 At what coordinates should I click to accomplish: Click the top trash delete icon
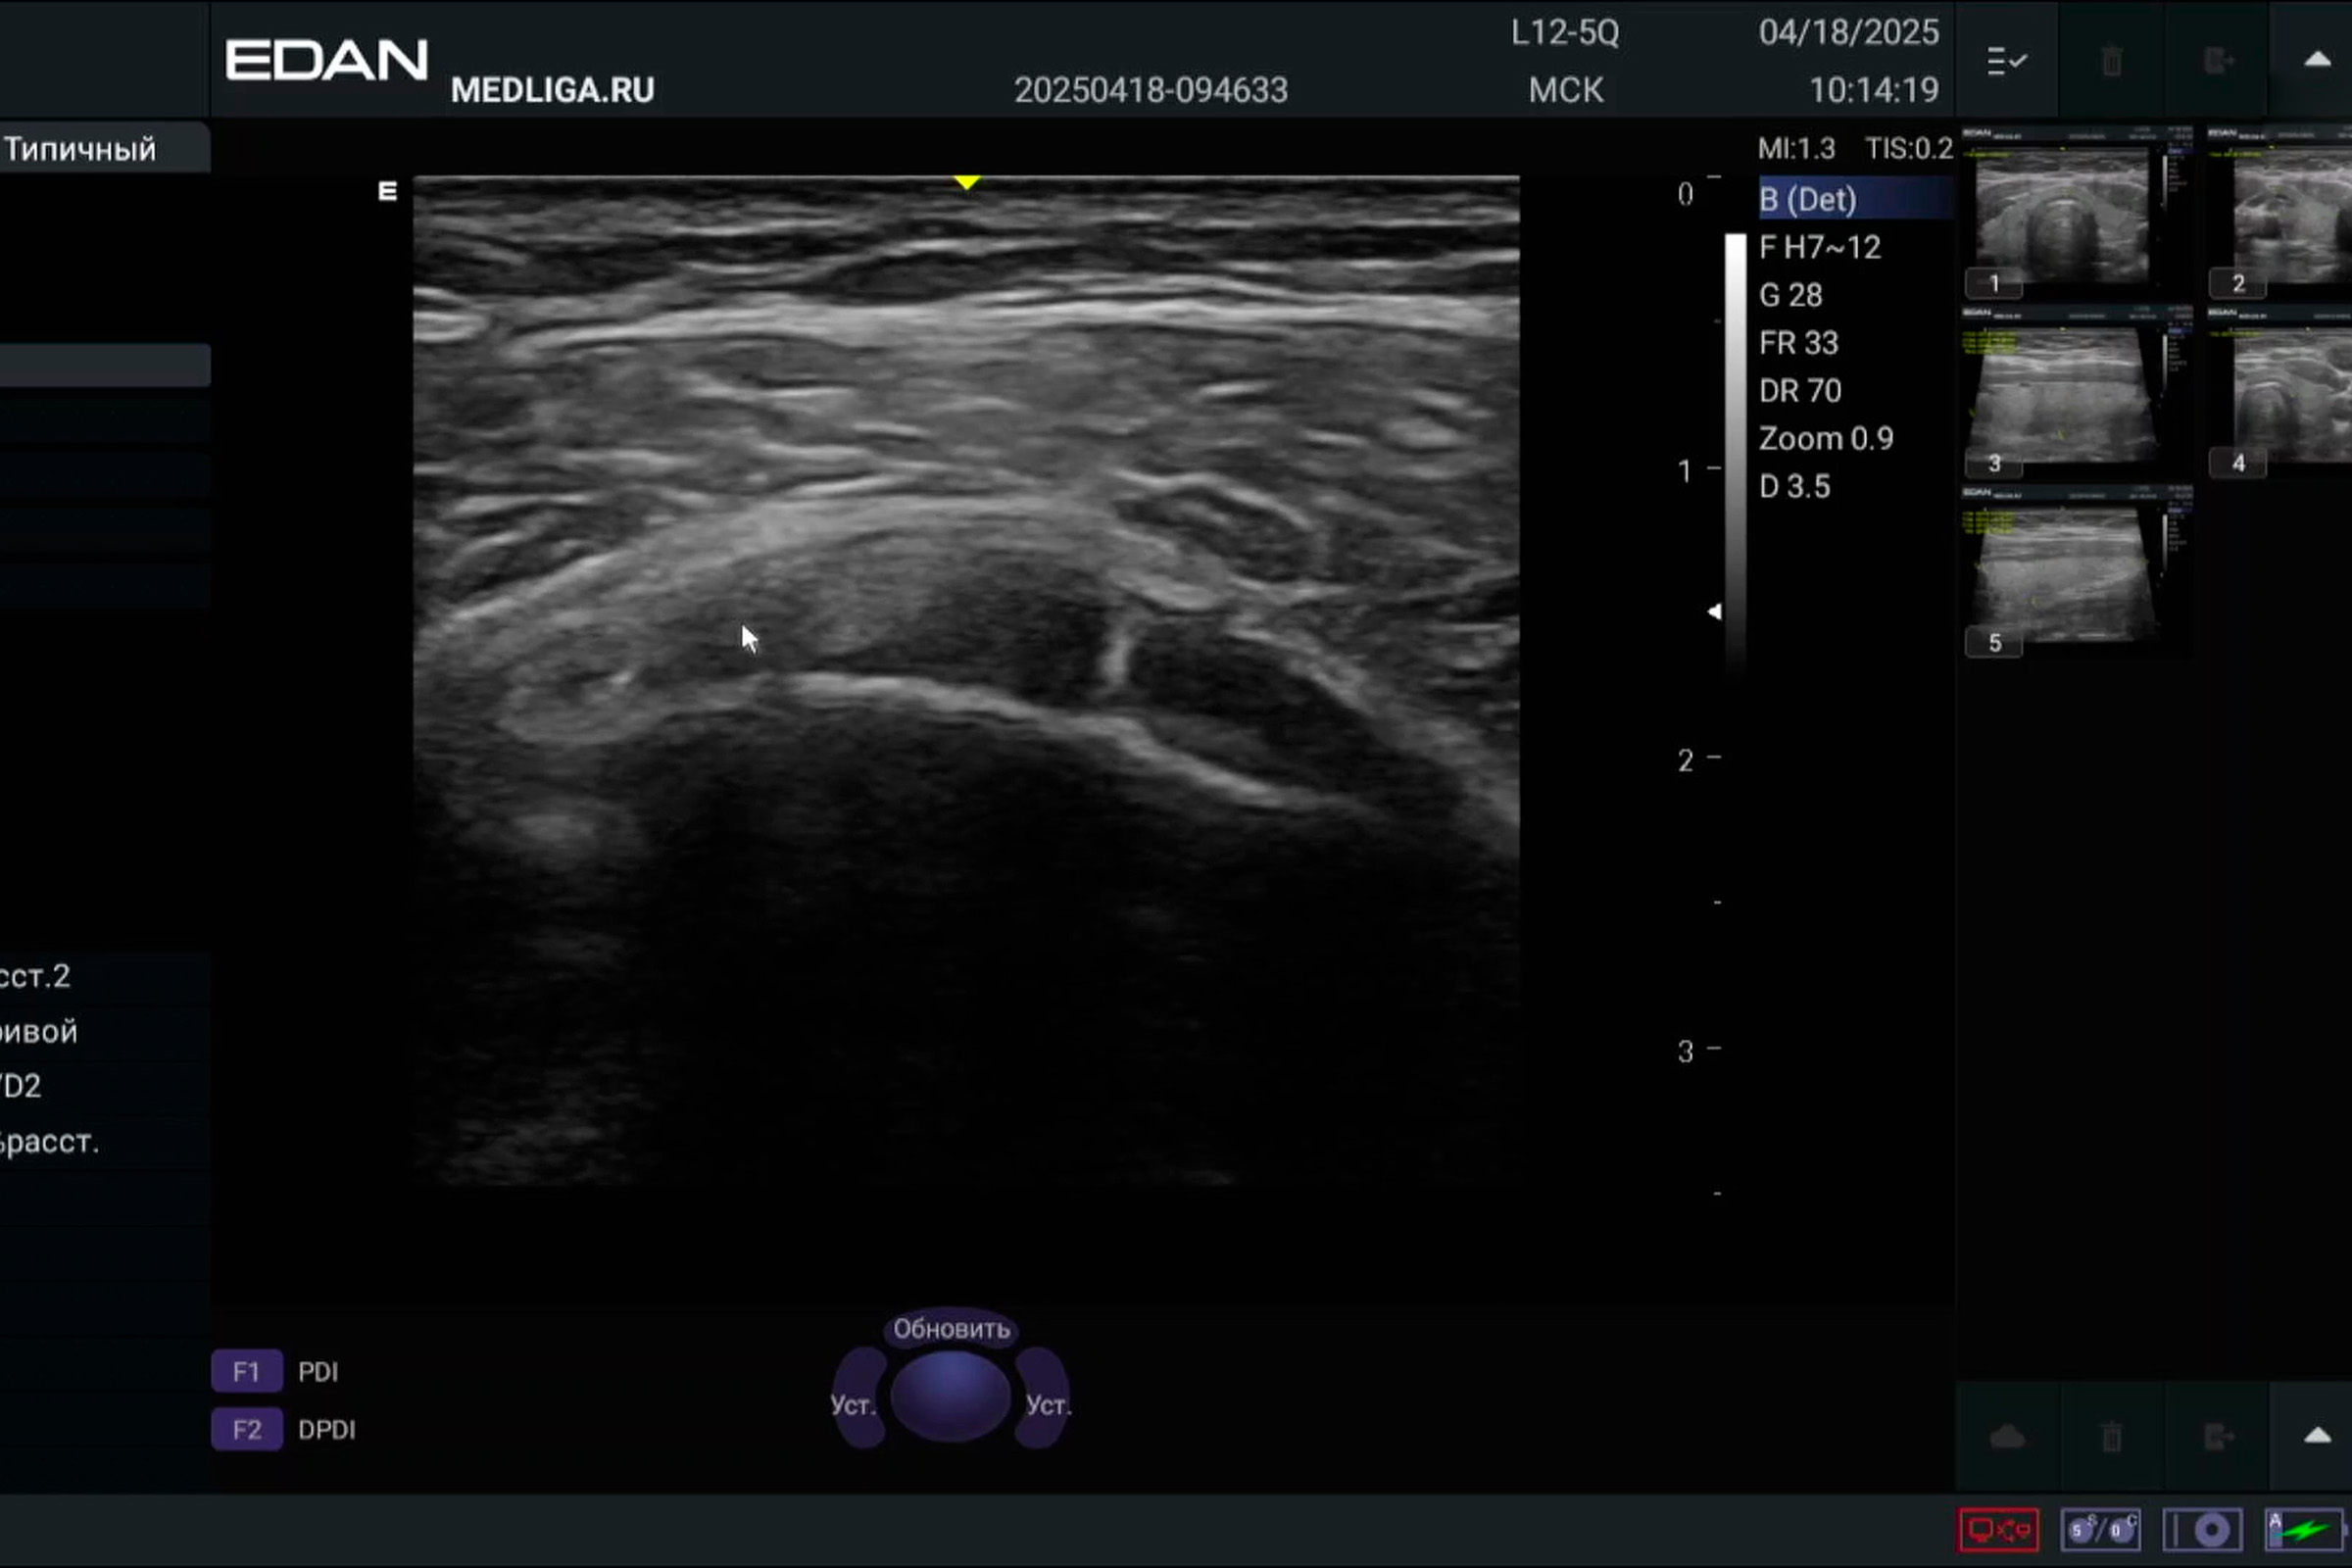2111,61
